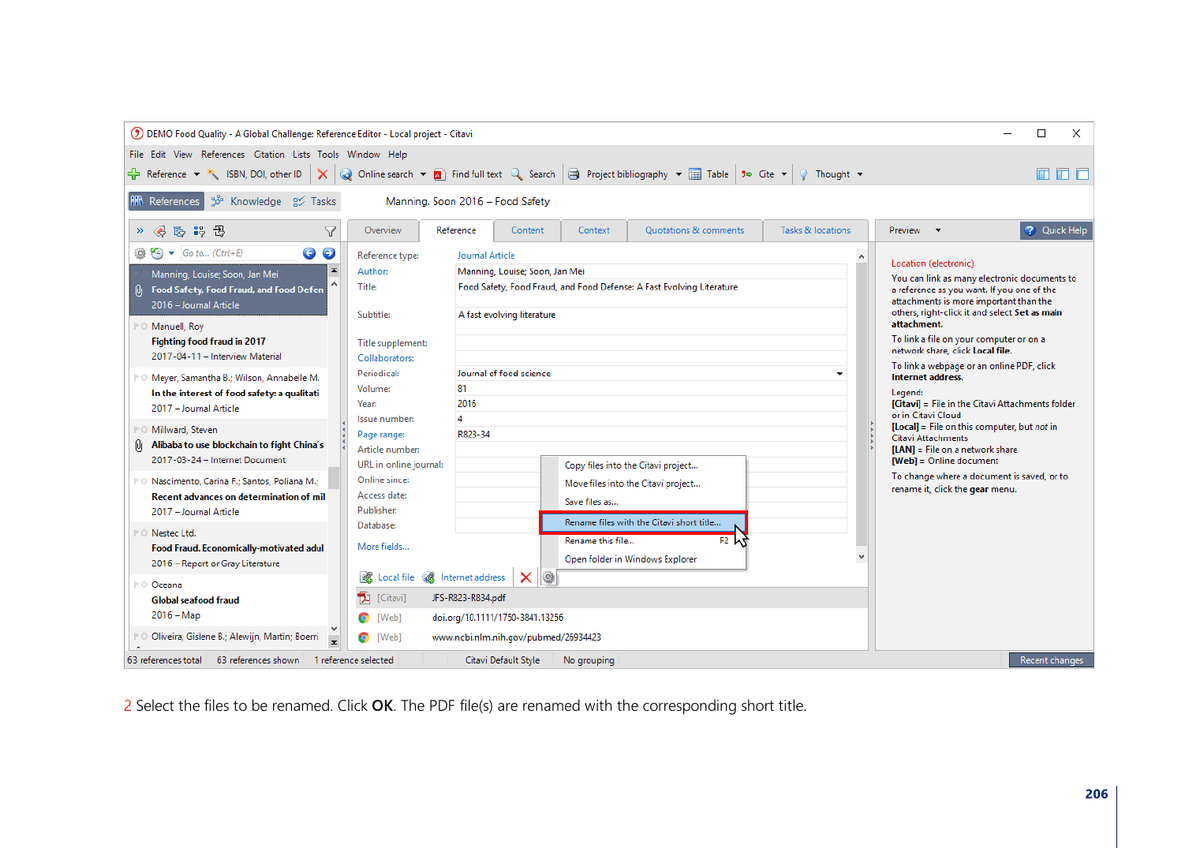Go forward with blue right arrow
The width and height of the screenshot is (1200, 848).
(x=328, y=253)
